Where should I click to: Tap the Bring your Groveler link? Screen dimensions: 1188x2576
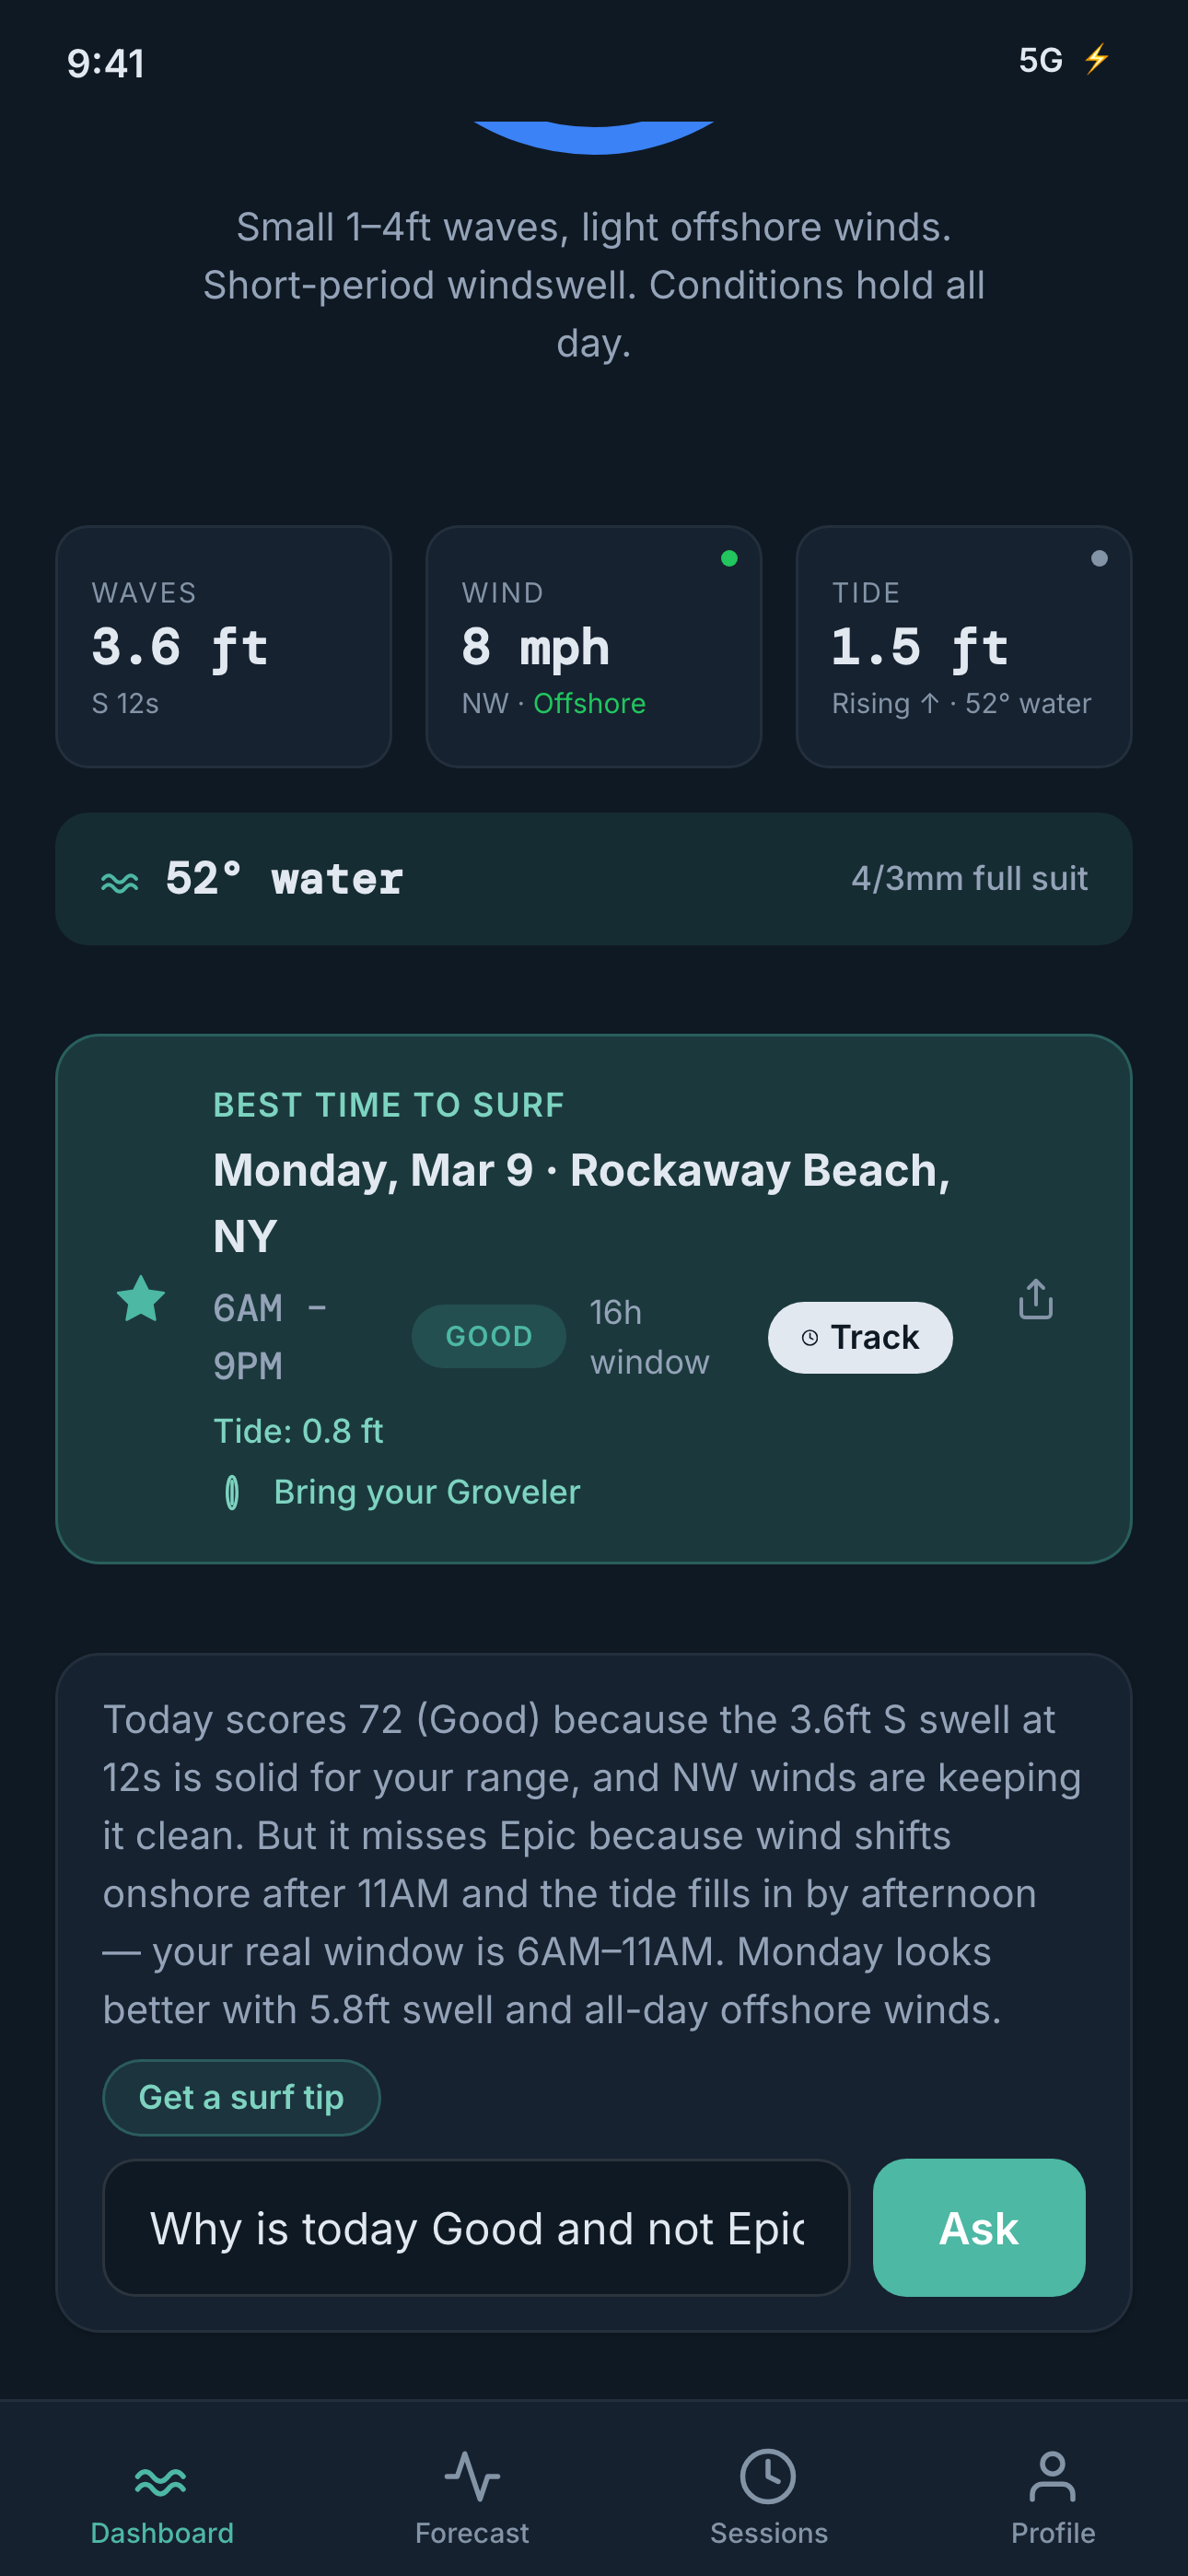(426, 1492)
